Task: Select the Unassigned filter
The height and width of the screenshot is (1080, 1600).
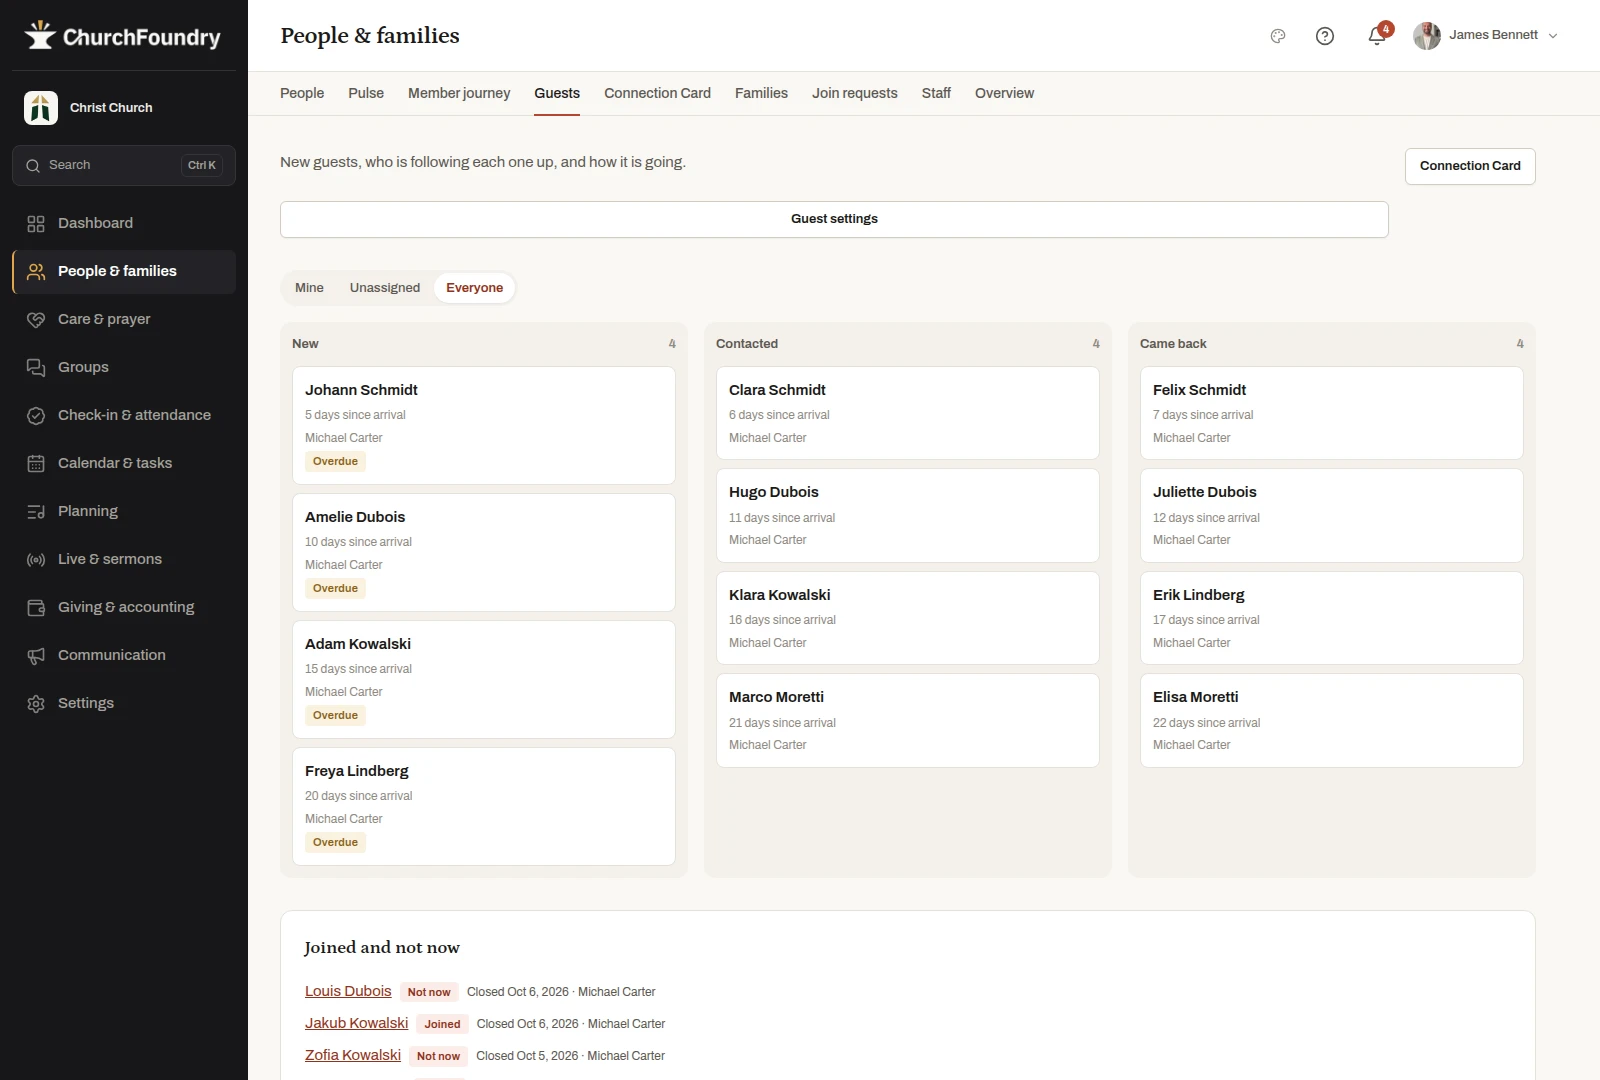Action: [385, 288]
